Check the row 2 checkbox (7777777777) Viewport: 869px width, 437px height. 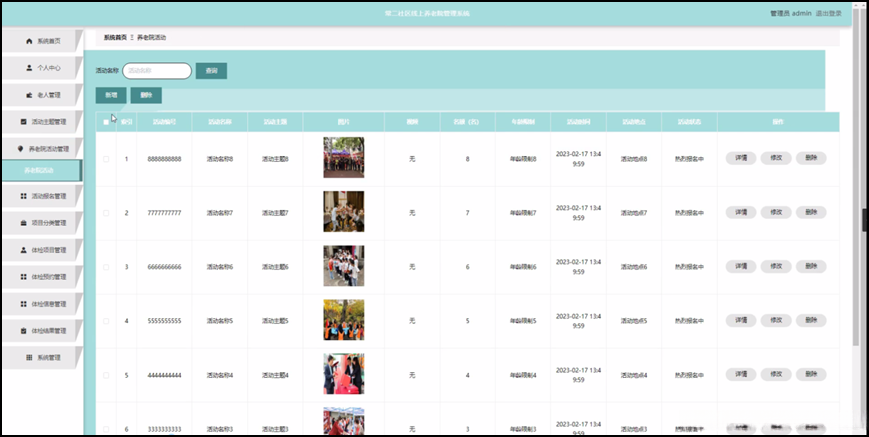(x=106, y=213)
